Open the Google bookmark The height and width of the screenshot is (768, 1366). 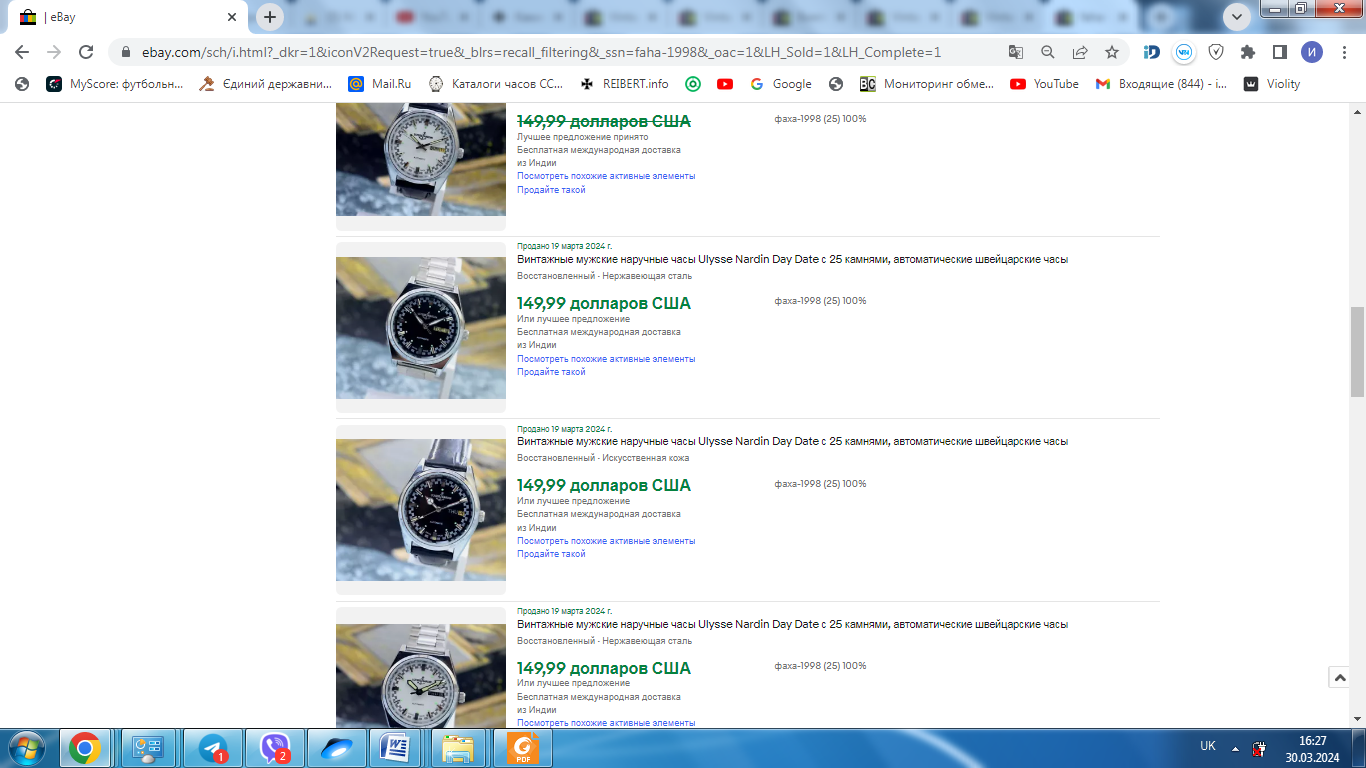[781, 84]
